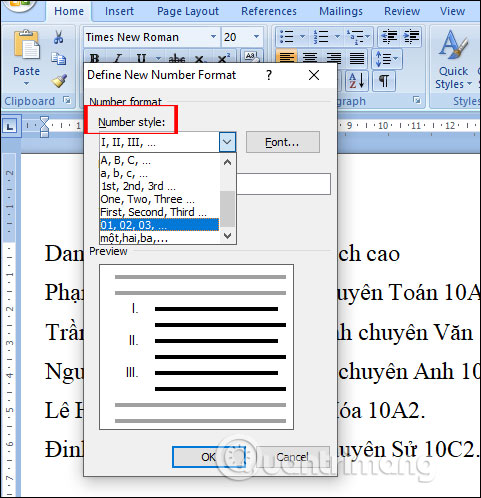Click the number format input field
Screen dimensions: 481x498
point(283,184)
